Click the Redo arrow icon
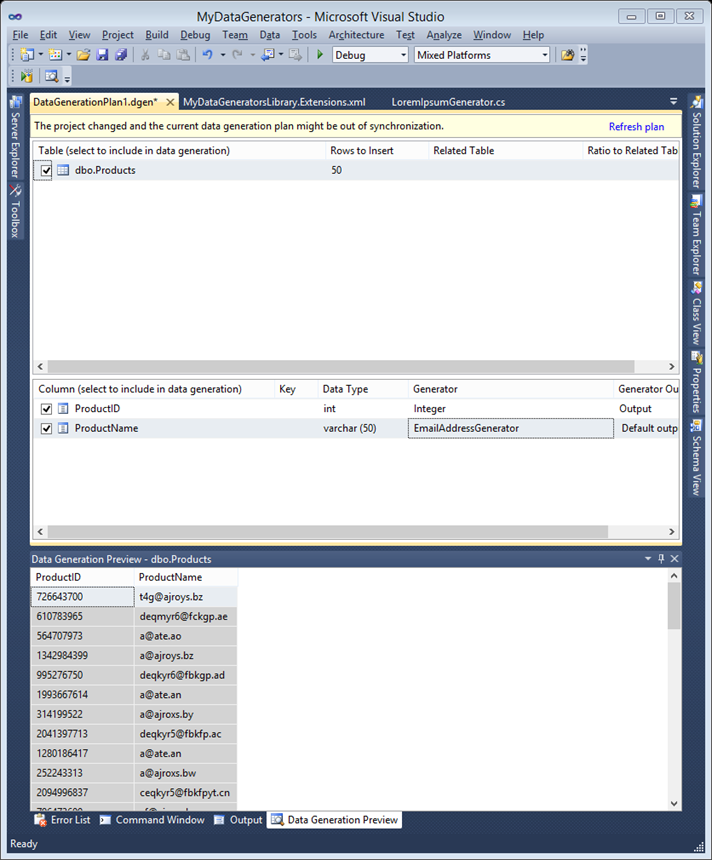Screen dimensions: 712x860 coord(237,55)
